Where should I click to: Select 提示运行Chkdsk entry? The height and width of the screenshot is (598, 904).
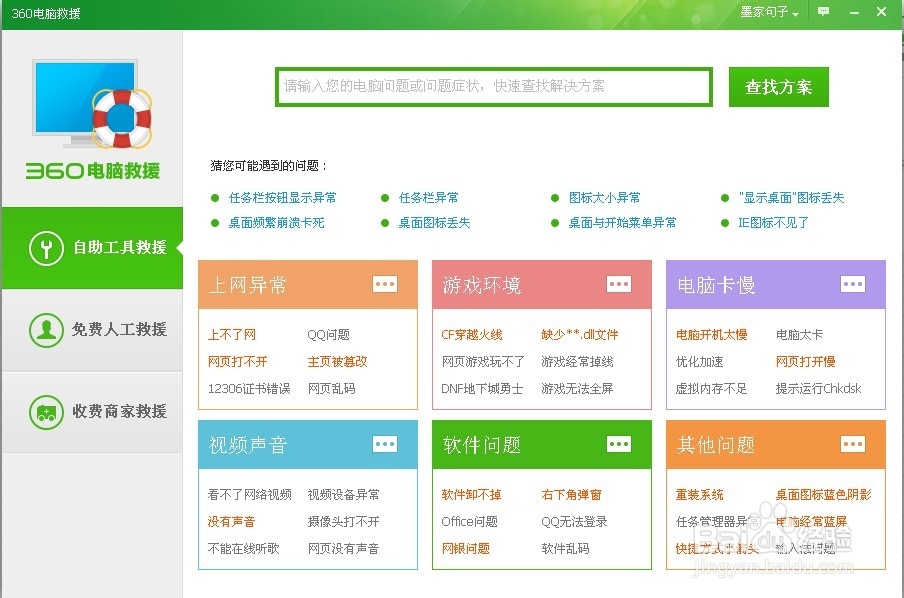click(x=818, y=389)
